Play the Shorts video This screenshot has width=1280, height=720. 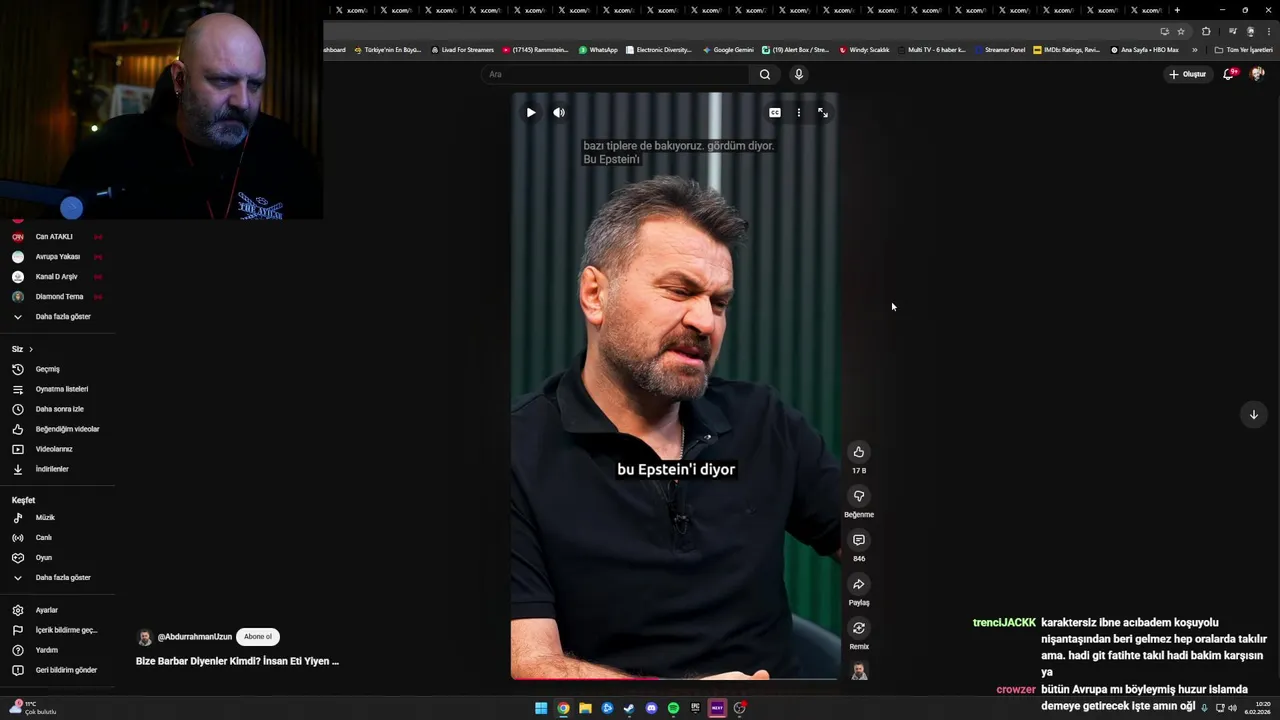(531, 113)
